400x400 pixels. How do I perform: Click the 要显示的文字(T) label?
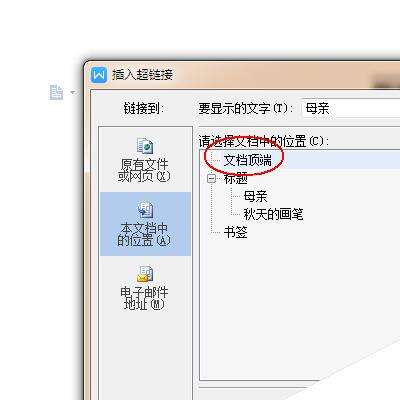(x=246, y=108)
